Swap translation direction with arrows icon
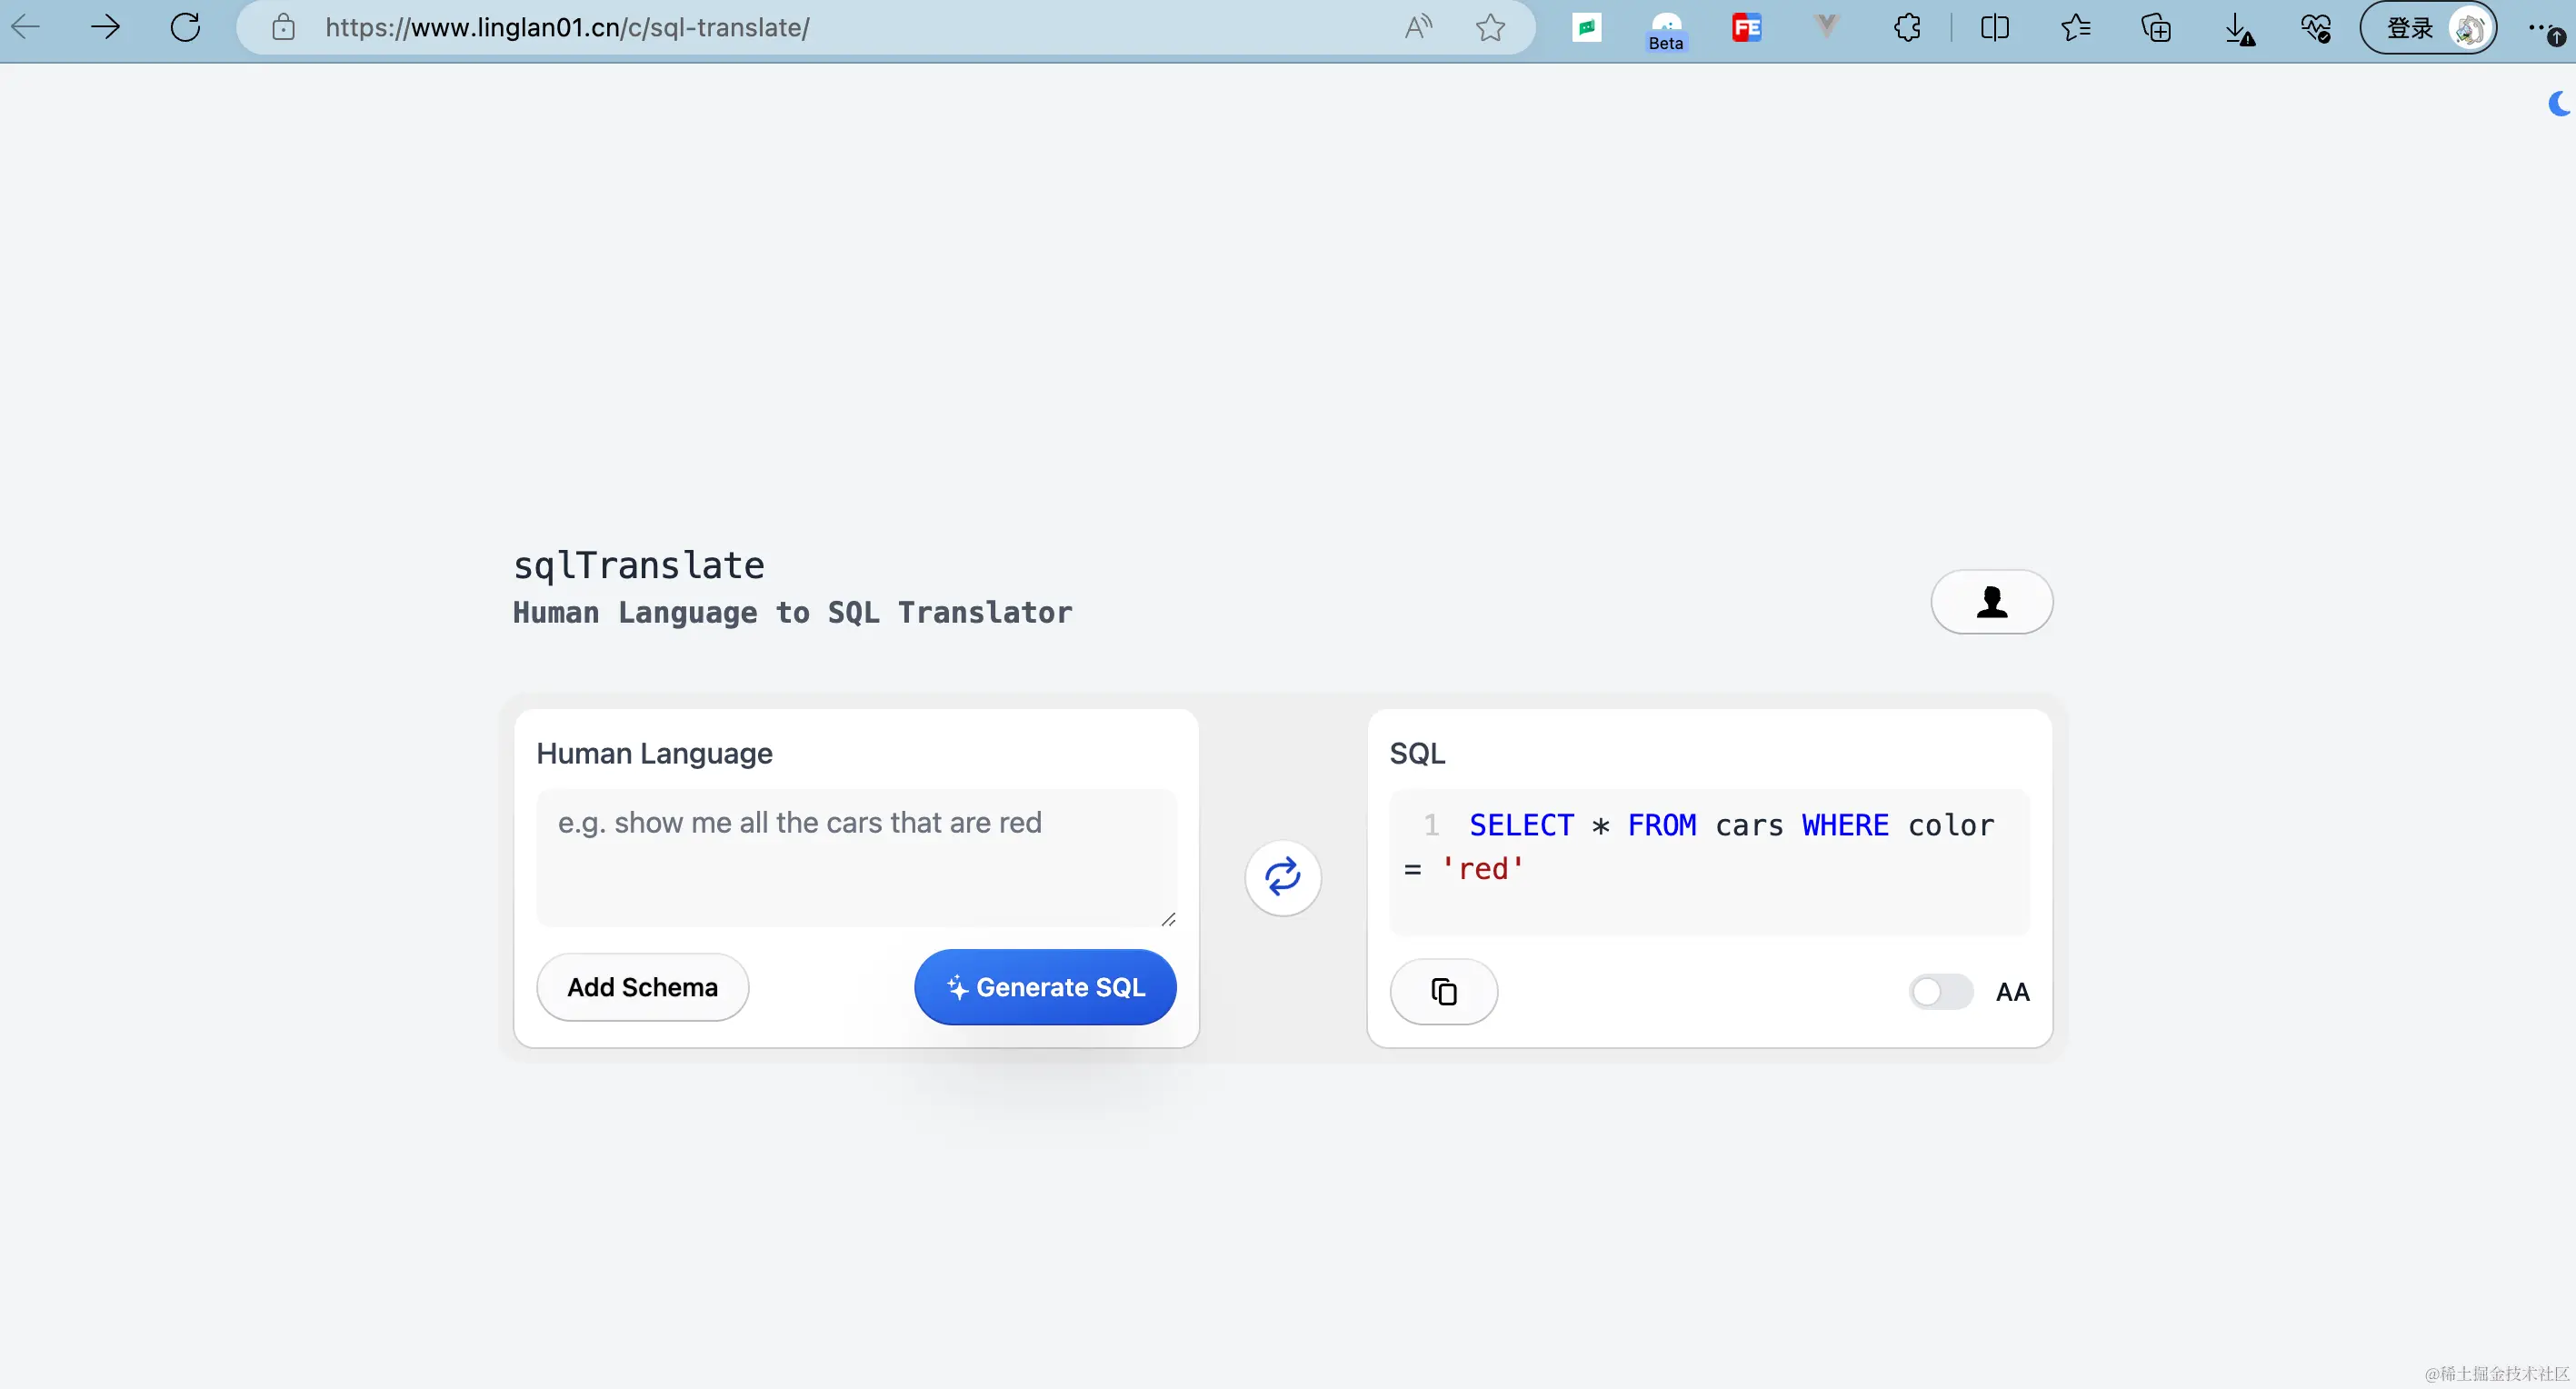The image size is (2576, 1389). click(1283, 877)
